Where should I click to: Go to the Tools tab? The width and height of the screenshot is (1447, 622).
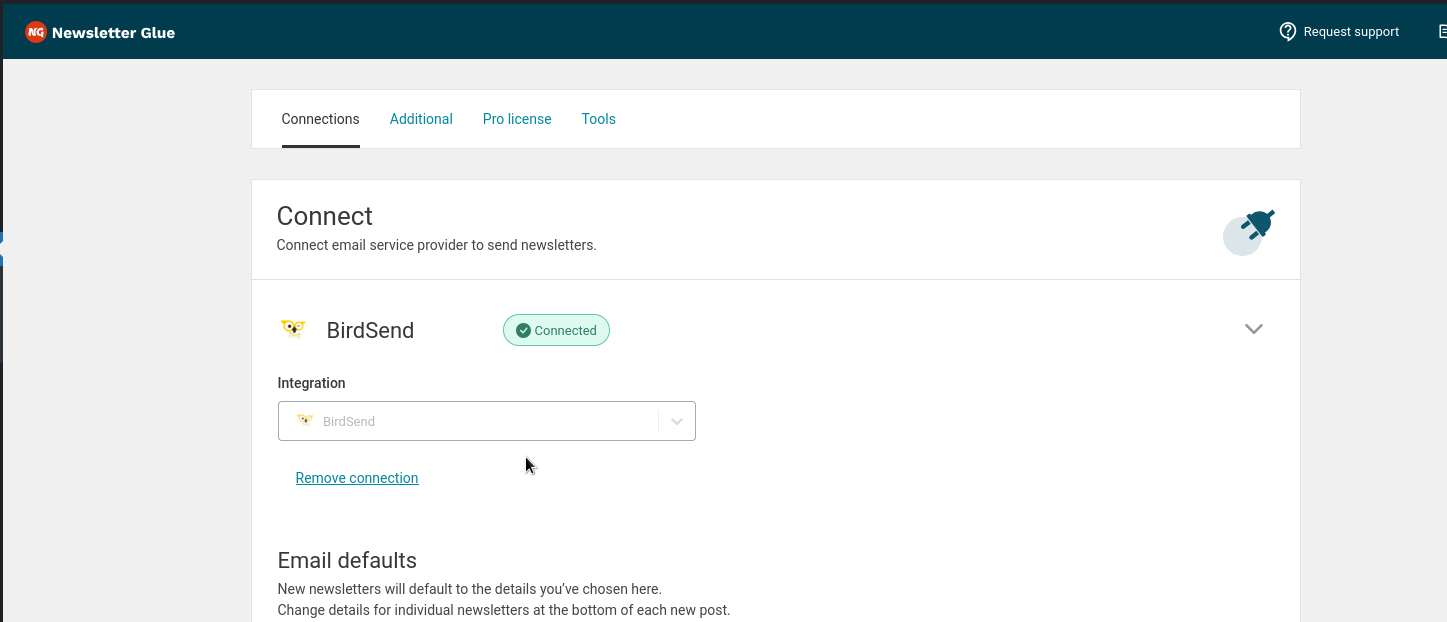point(599,119)
